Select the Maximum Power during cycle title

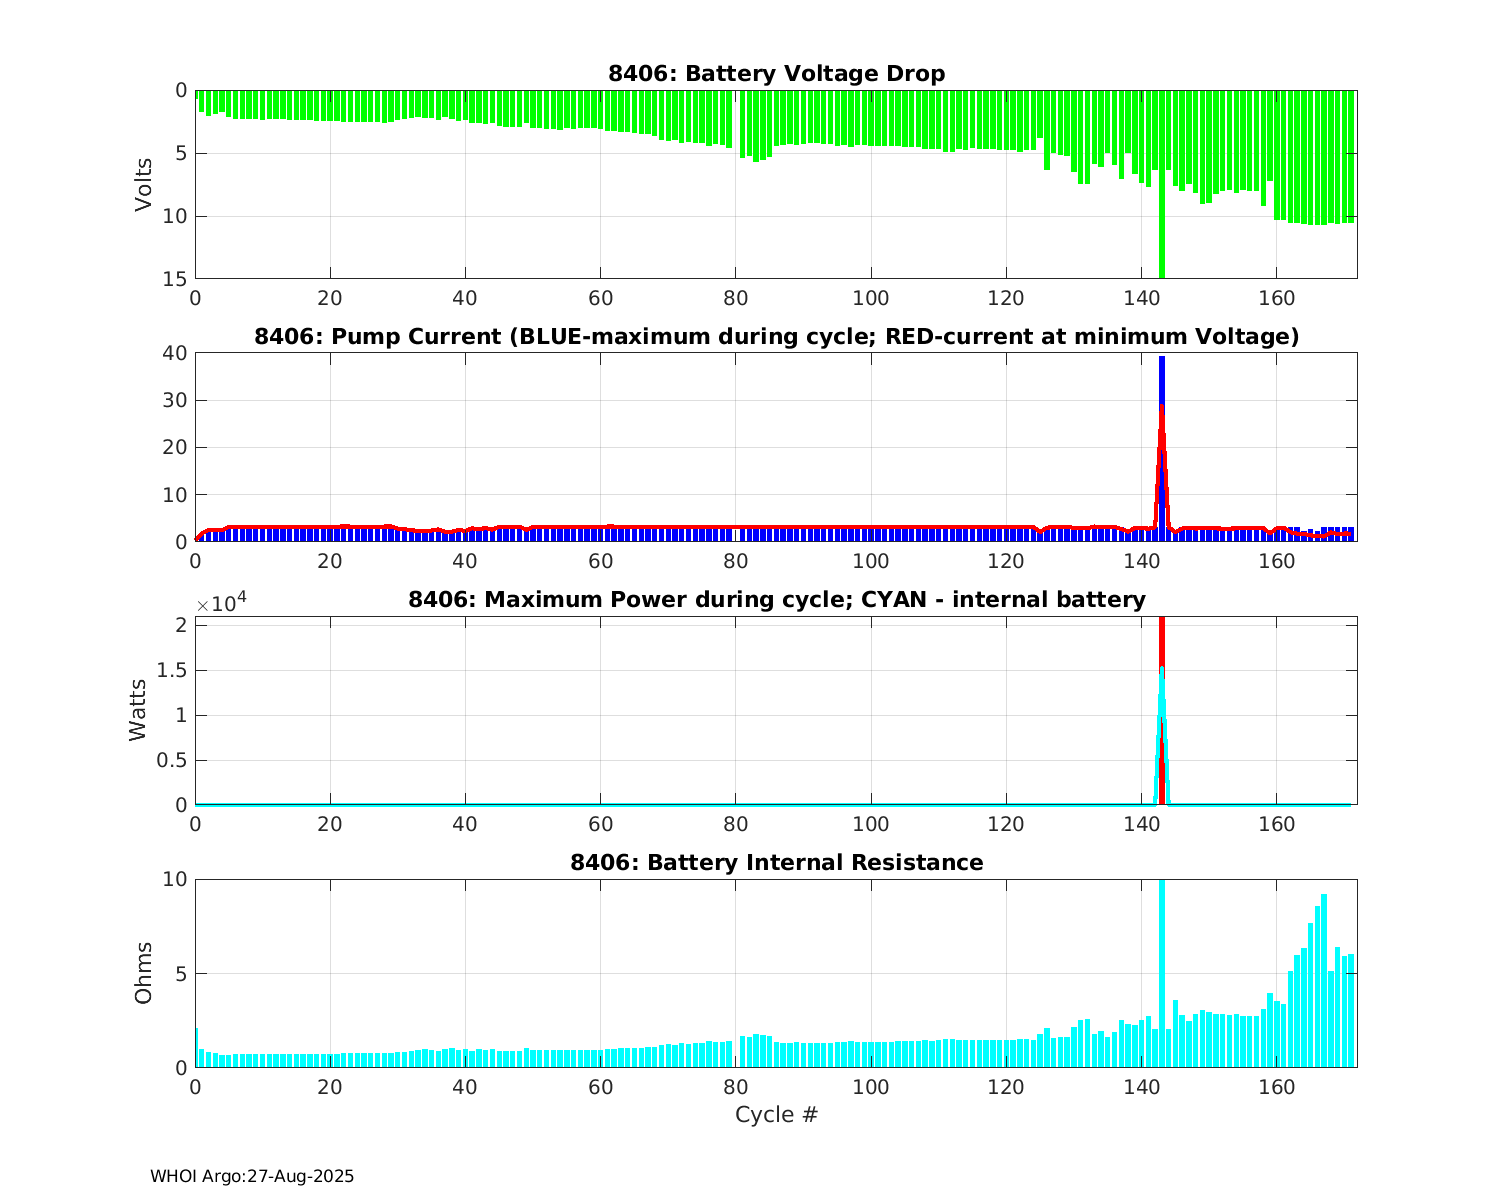click(776, 600)
